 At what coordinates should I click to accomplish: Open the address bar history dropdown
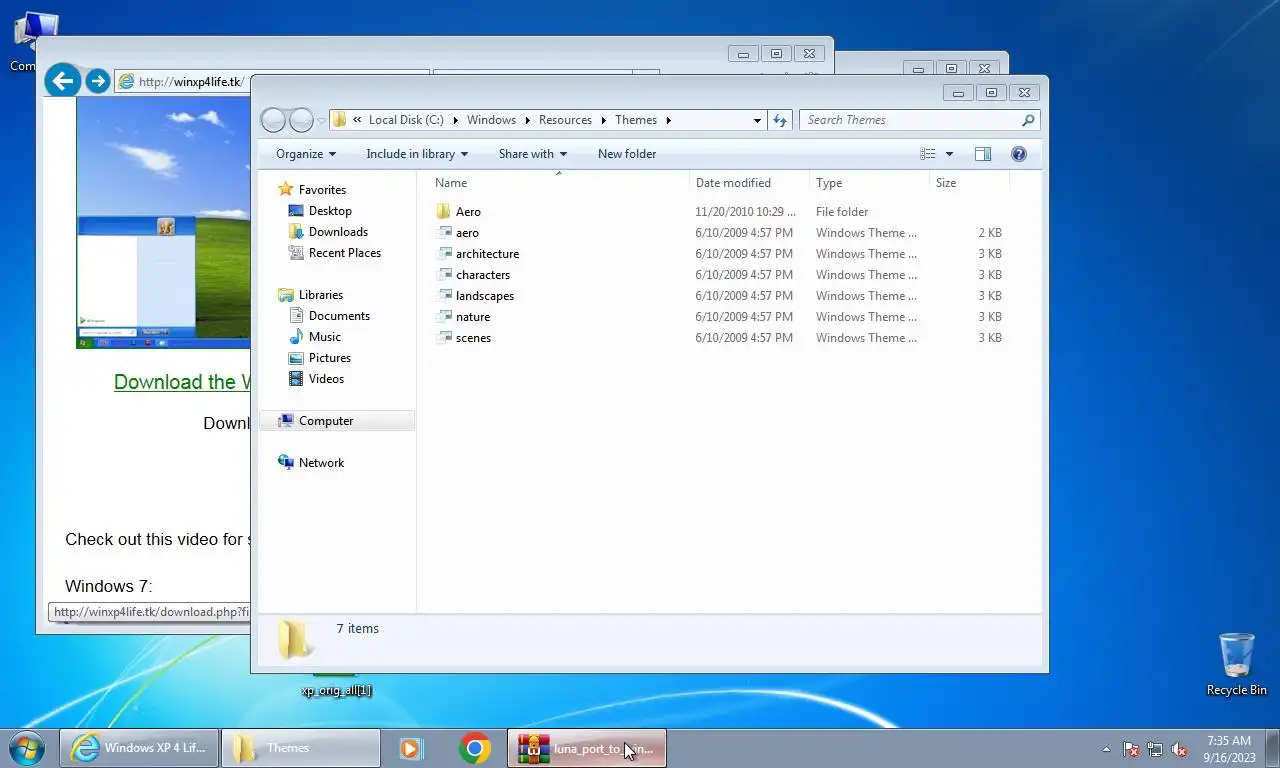pos(757,120)
